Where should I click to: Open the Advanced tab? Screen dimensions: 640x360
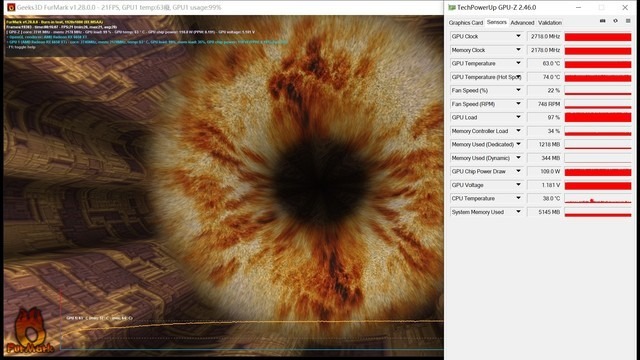522,23
